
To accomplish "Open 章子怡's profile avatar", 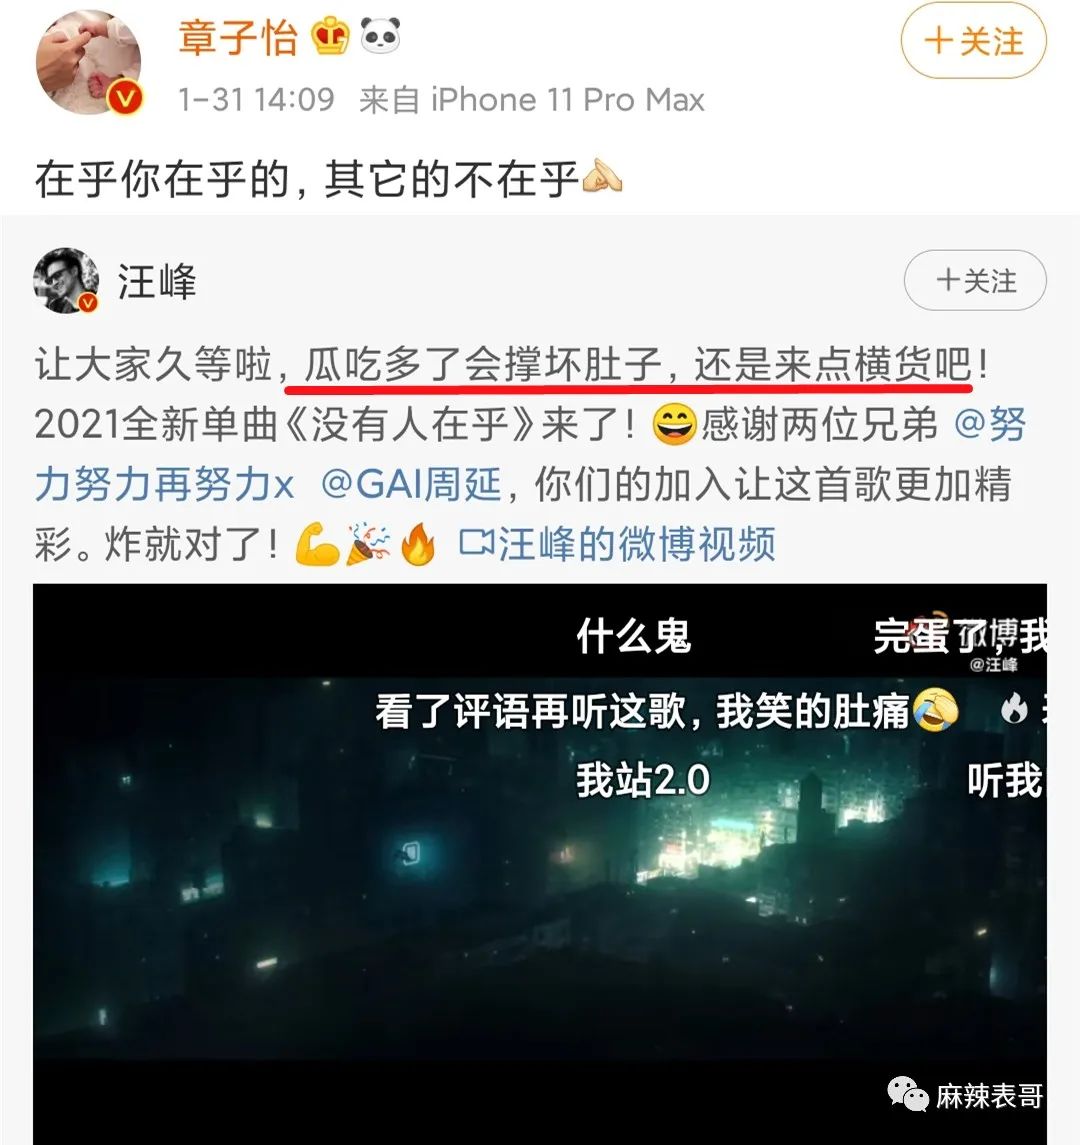I will pos(88,62).
